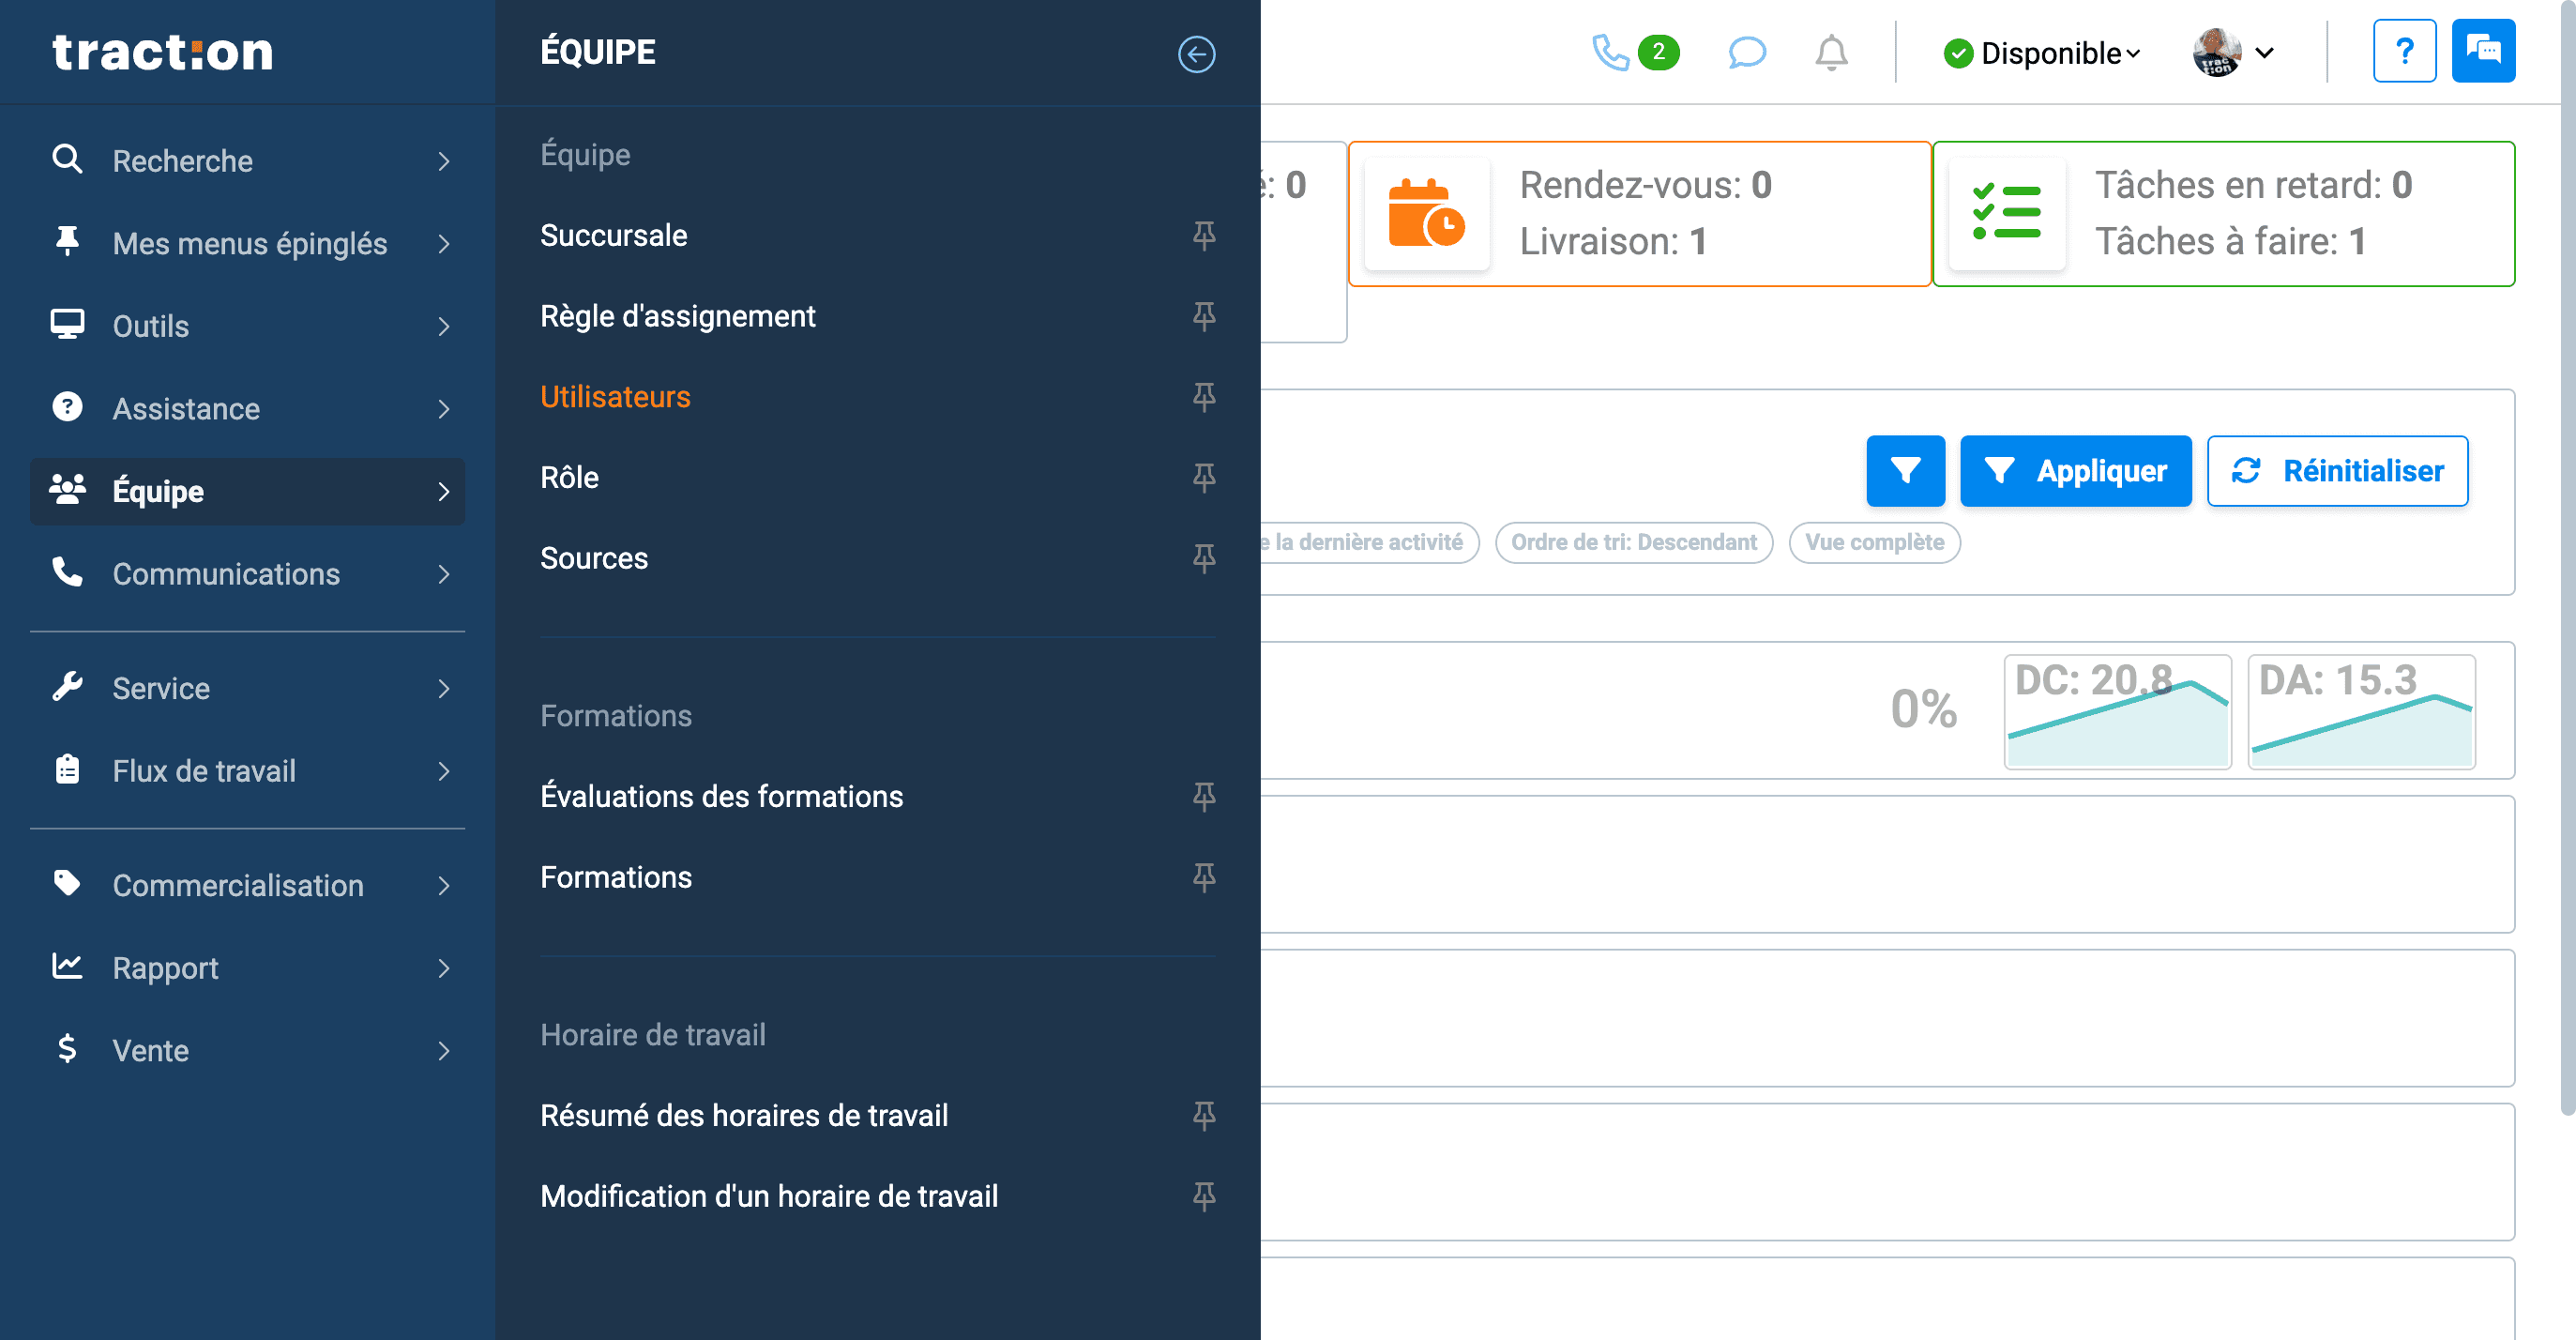The image size is (2576, 1340).
Task: Open the blue live chat button
Action: pos(2483,51)
